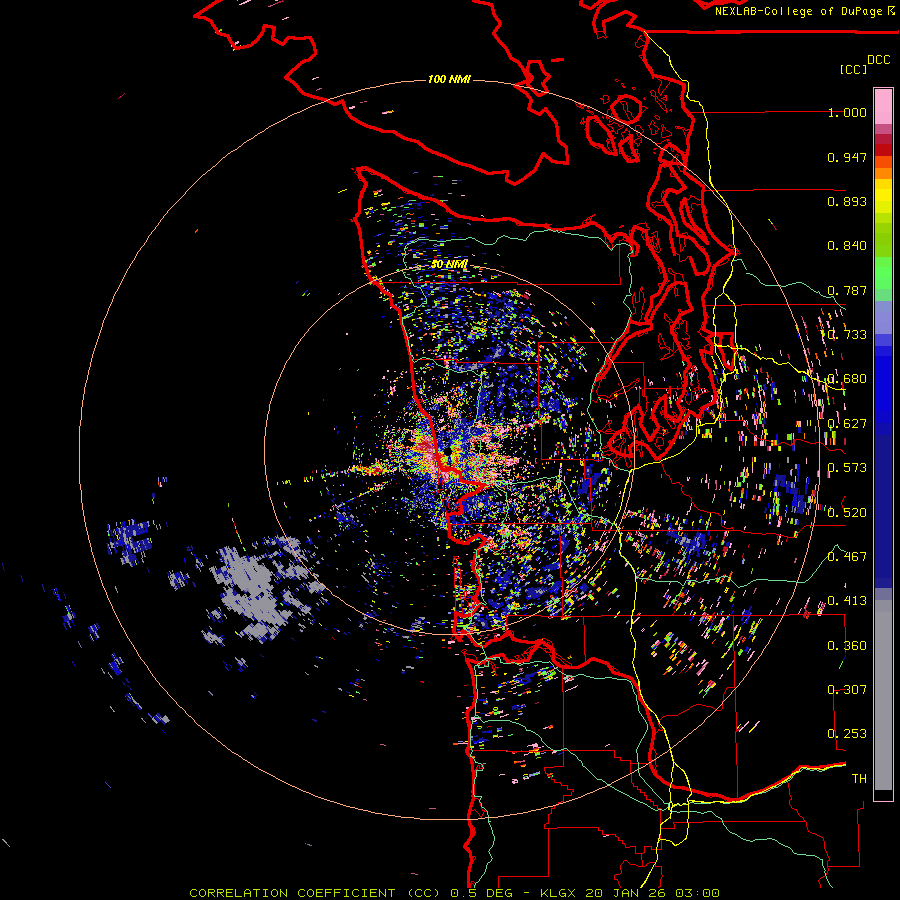Select the 0.253 scale value
Image resolution: width=900 pixels, height=900 pixels.
point(847,734)
